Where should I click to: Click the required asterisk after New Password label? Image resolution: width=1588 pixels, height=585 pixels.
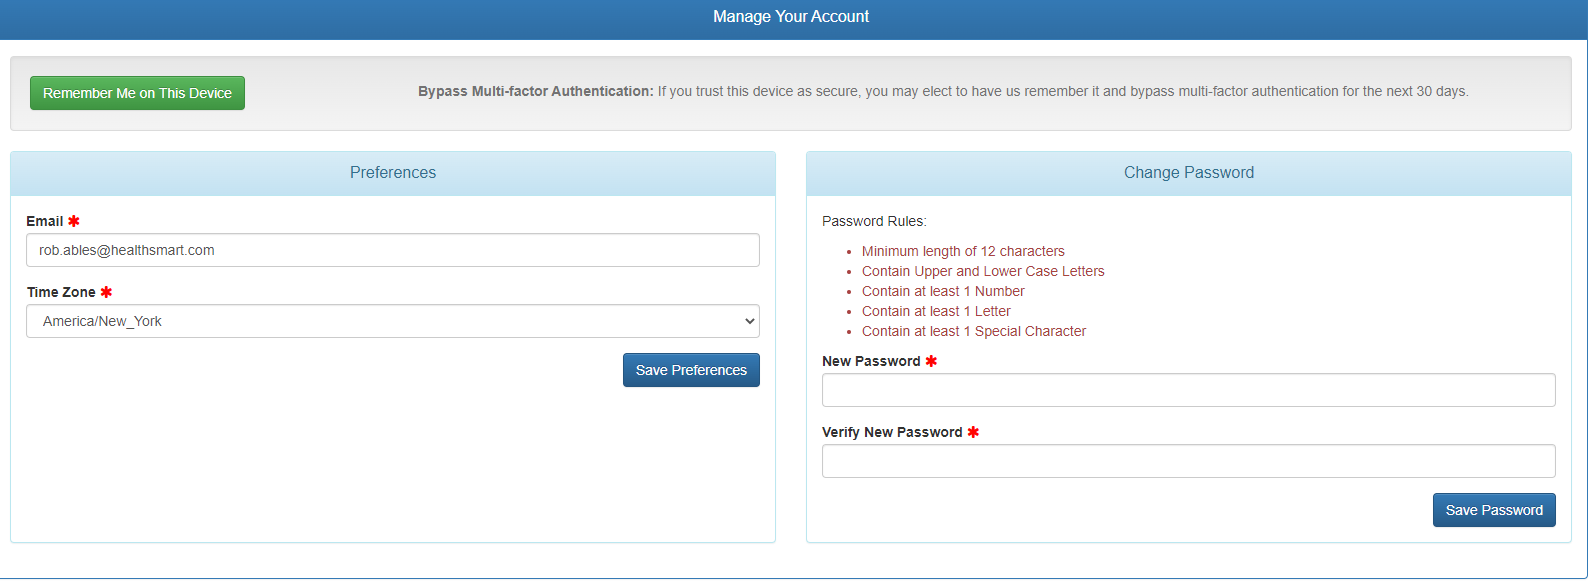point(931,361)
